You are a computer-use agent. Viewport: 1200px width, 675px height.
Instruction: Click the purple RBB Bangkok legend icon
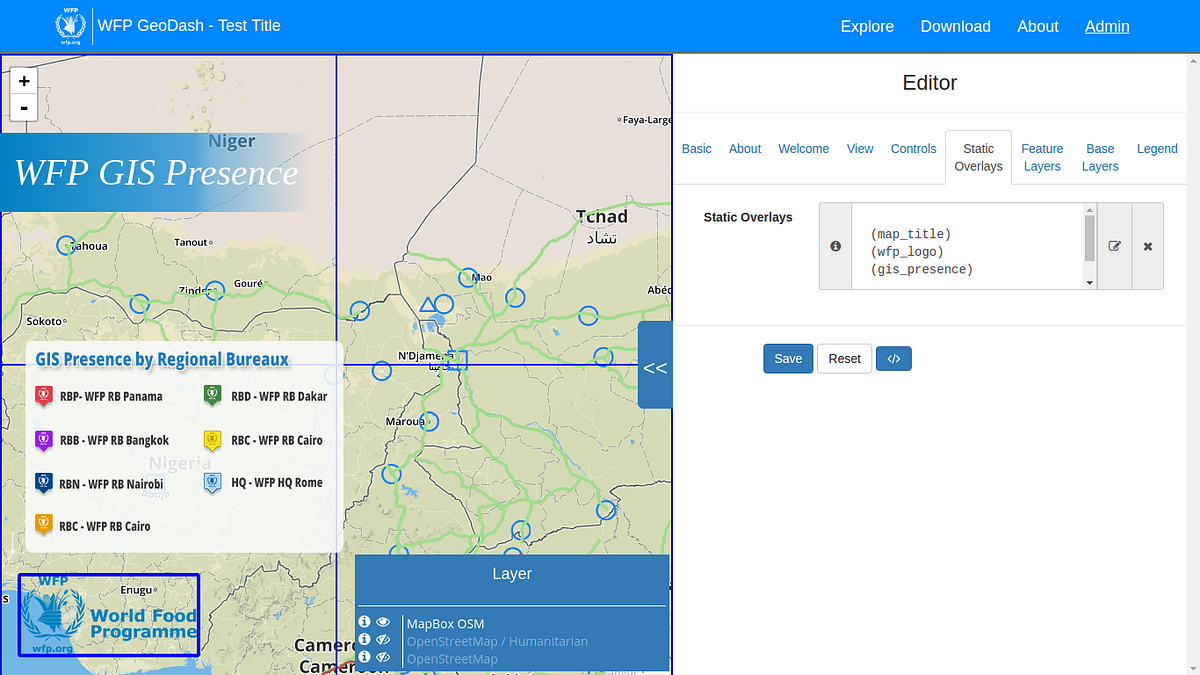pyautogui.click(x=43, y=440)
